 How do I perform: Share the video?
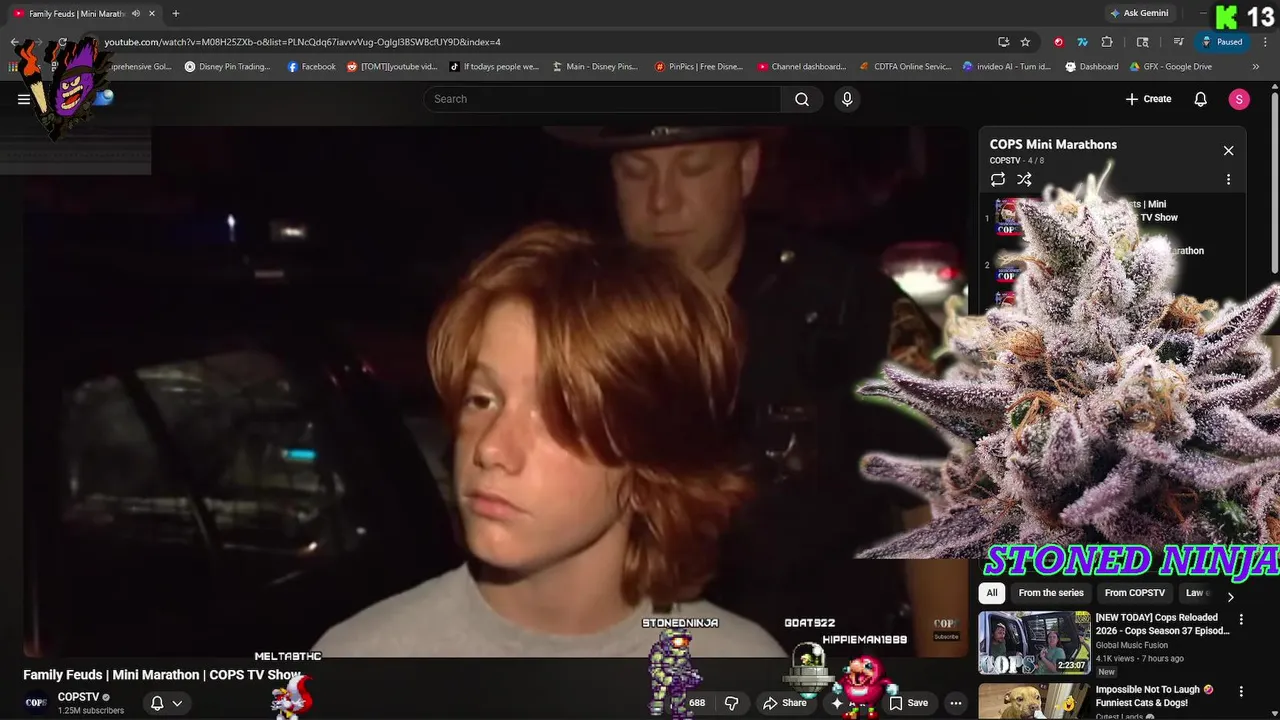(785, 703)
